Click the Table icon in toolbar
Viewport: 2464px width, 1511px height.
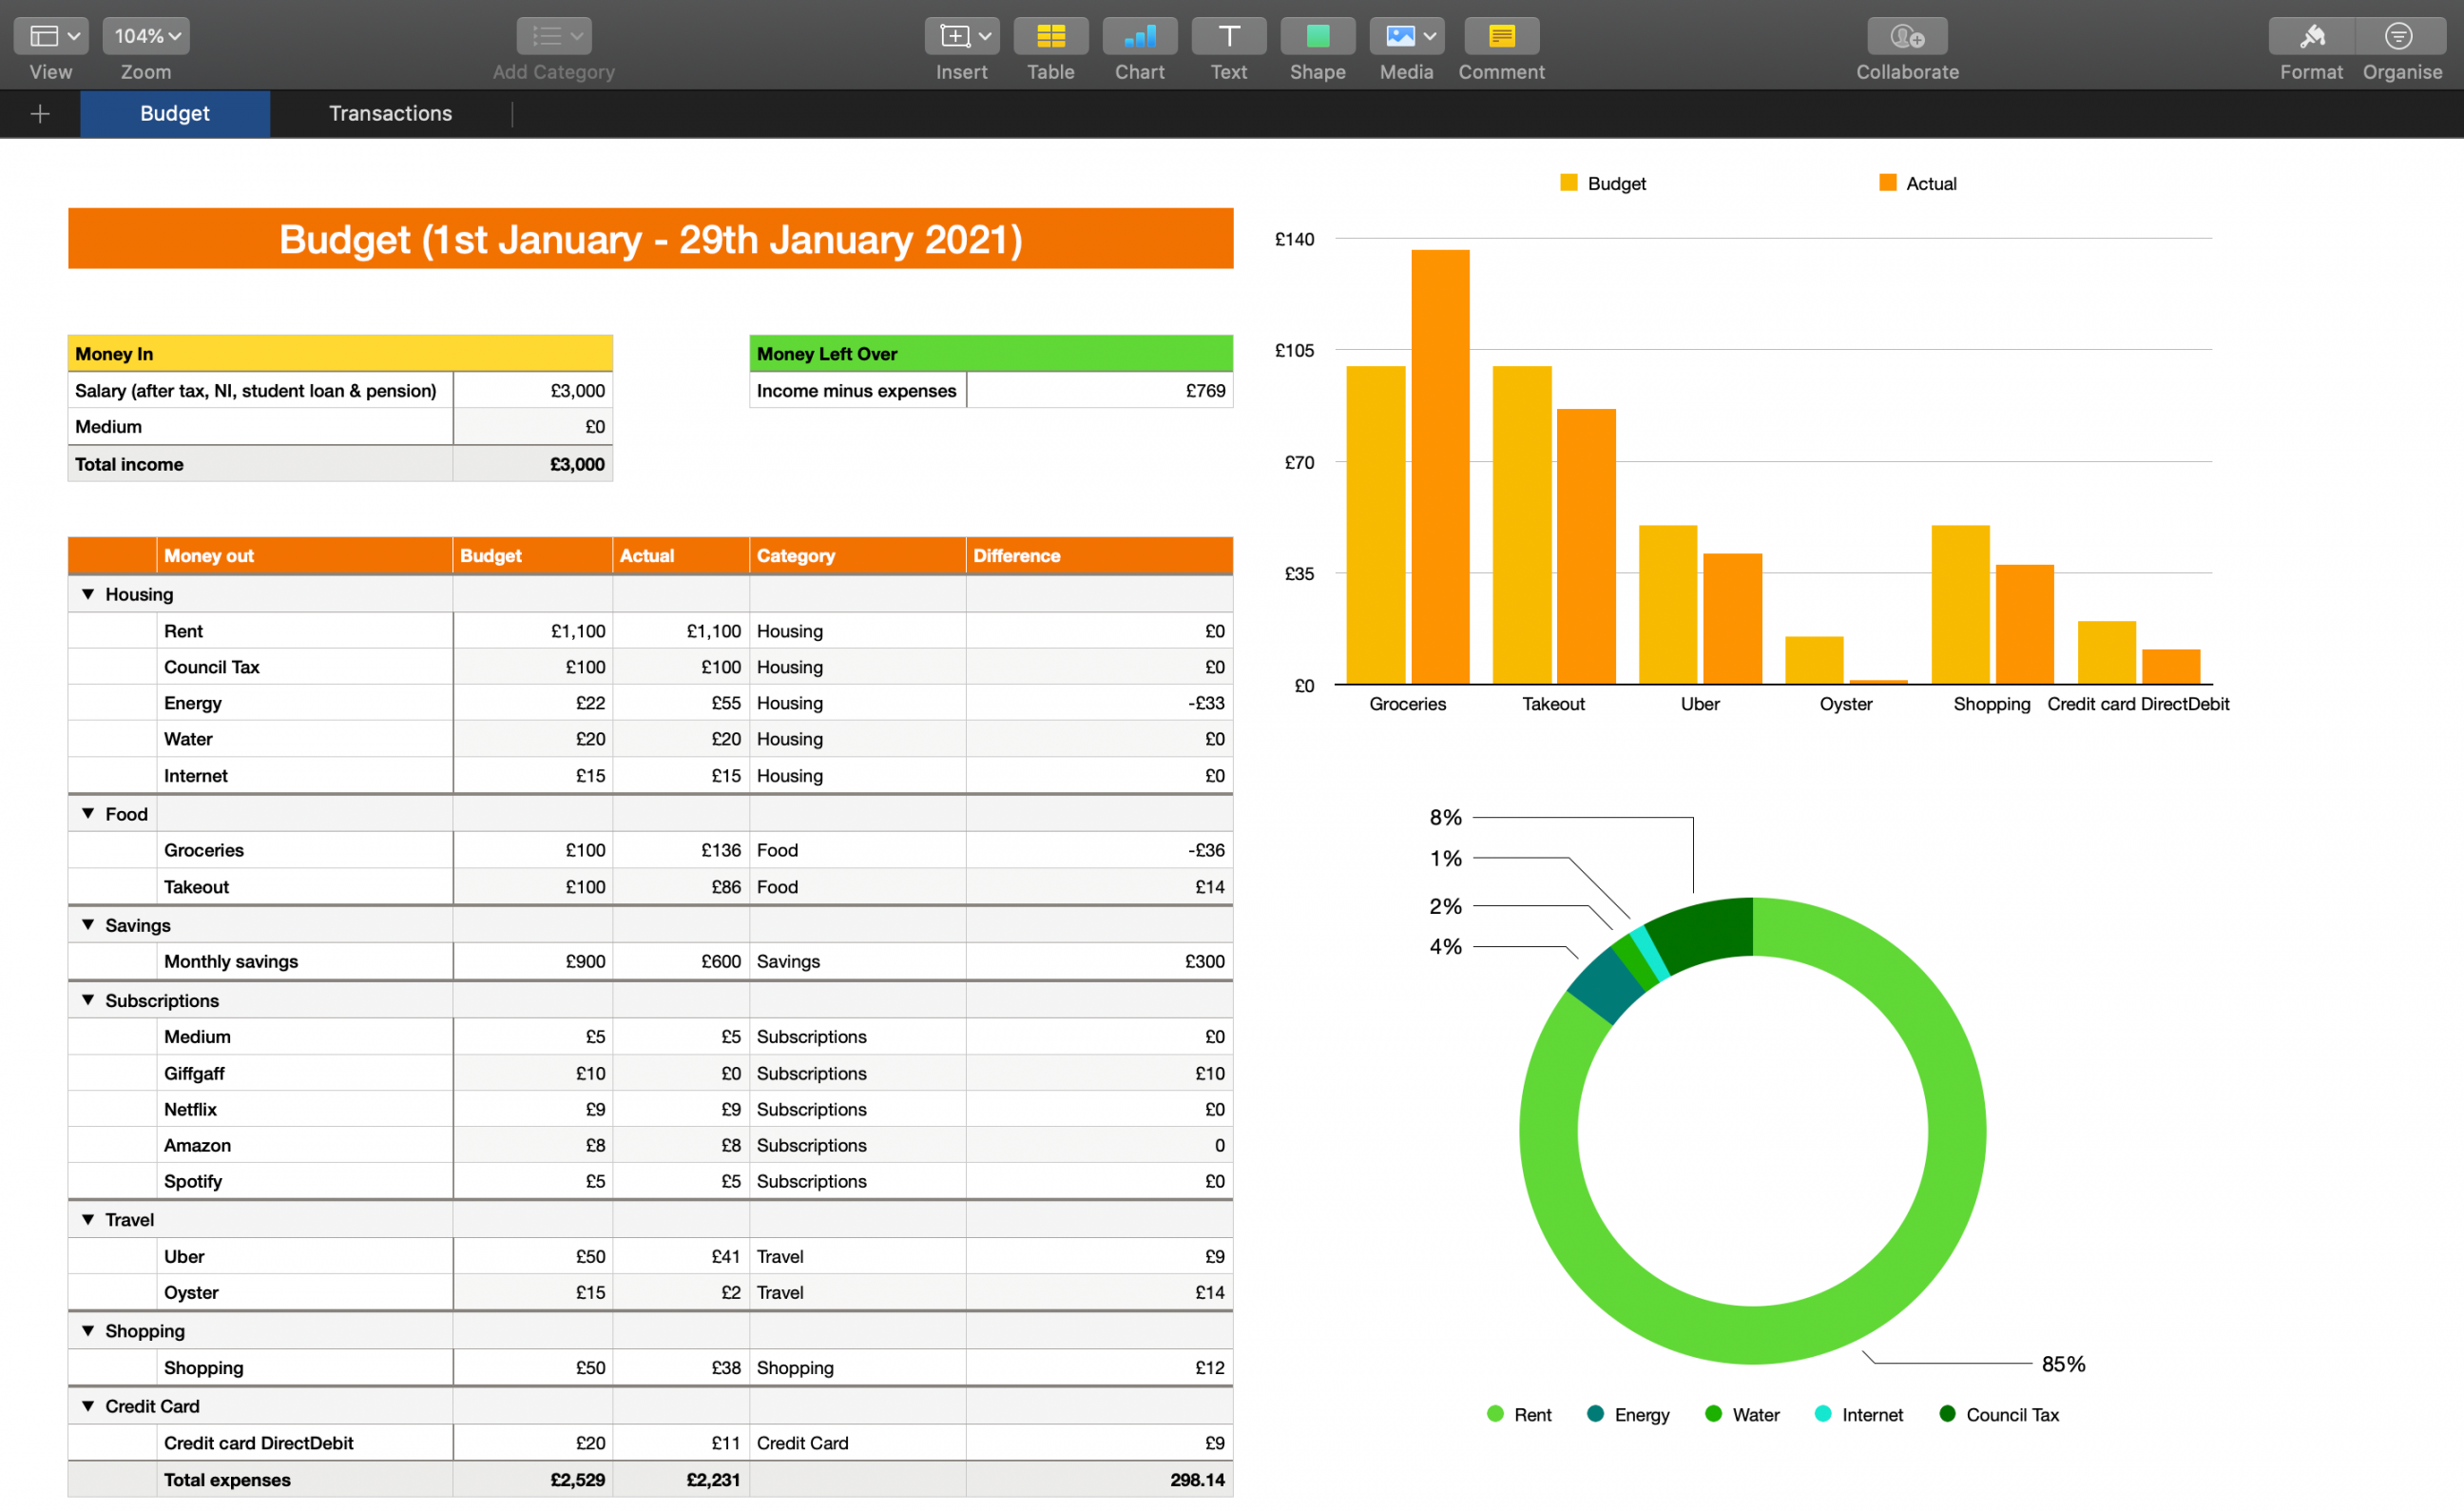pos(1049,44)
